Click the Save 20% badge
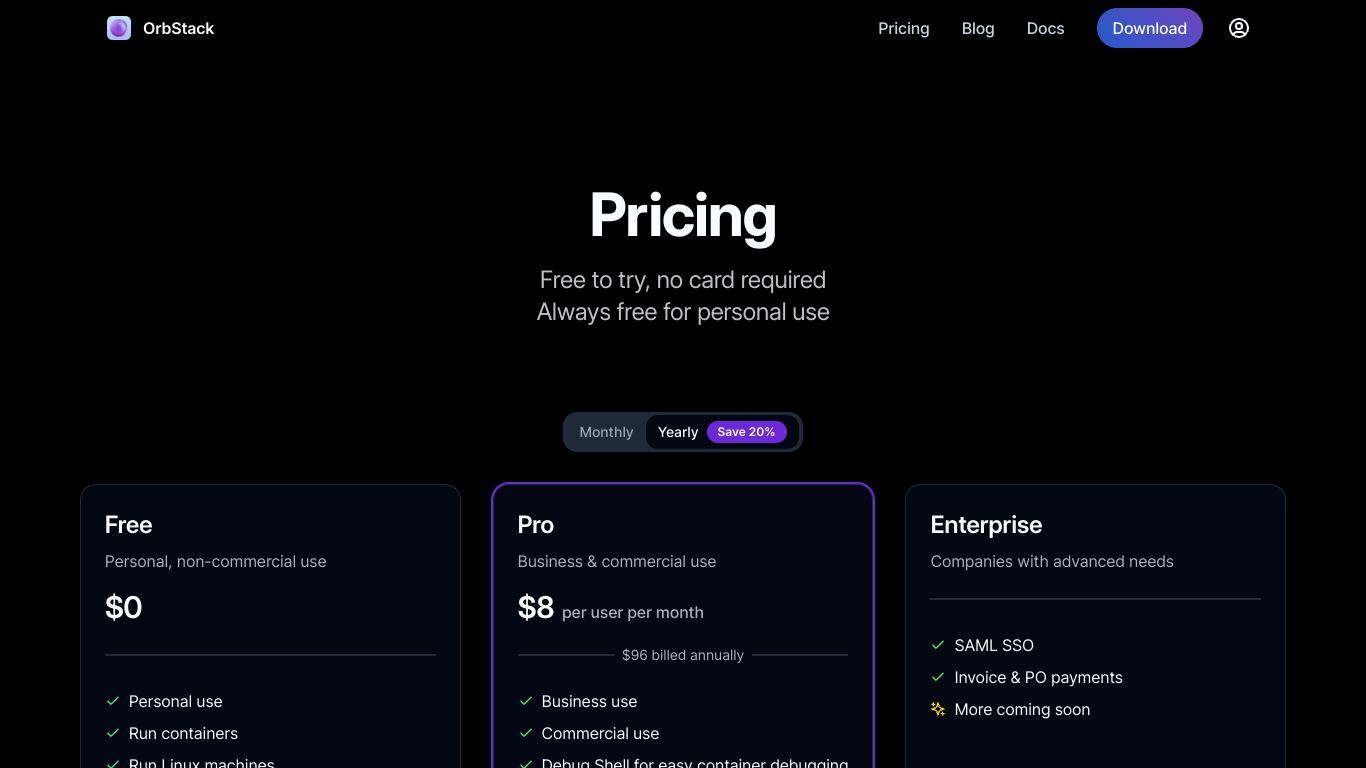The image size is (1366, 768). (x=746, y=432)
